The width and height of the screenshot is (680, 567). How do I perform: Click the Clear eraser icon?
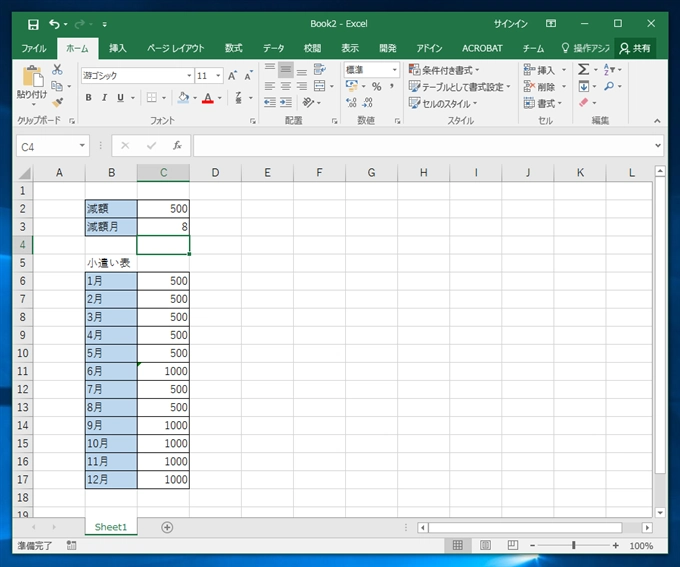[584, 102]
